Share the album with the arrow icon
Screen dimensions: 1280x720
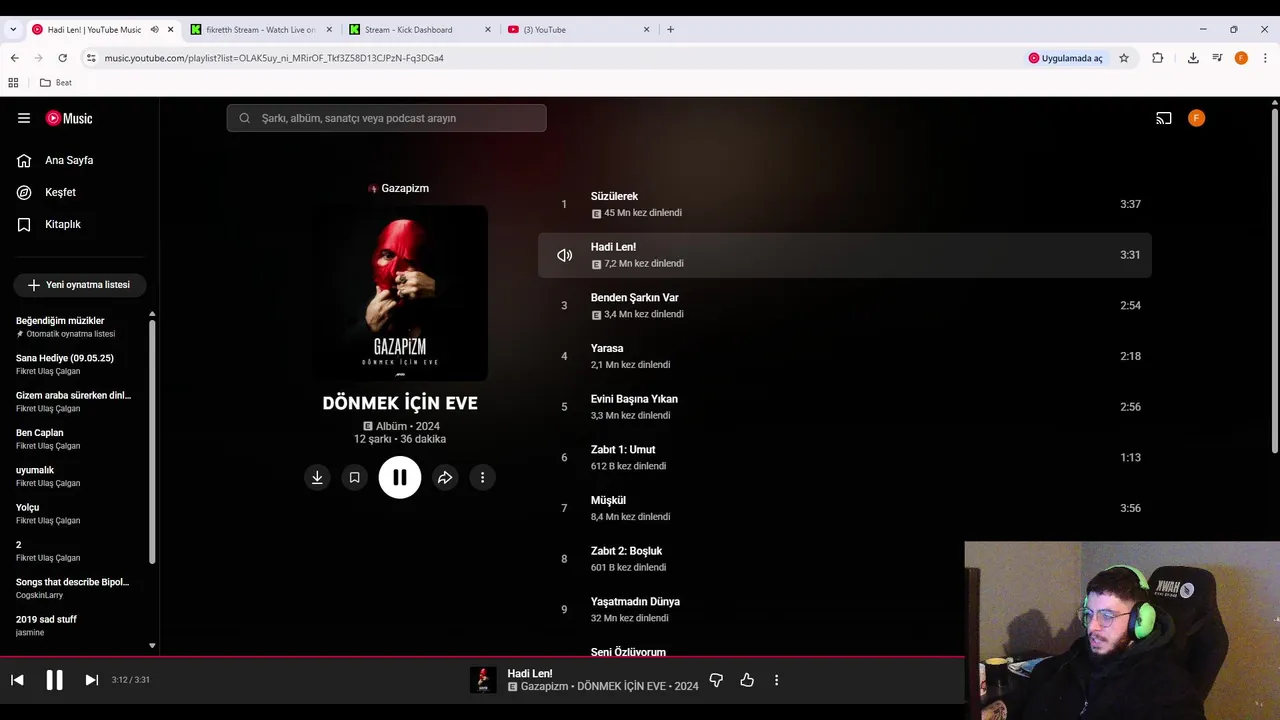445,477
